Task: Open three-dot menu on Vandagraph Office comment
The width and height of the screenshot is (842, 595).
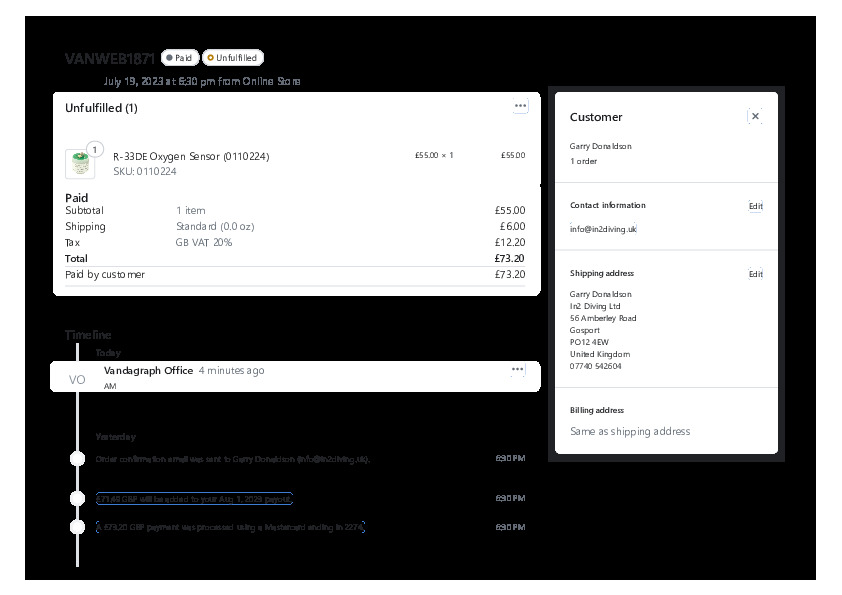Action: pyautogui.click(x=517, y=370)
